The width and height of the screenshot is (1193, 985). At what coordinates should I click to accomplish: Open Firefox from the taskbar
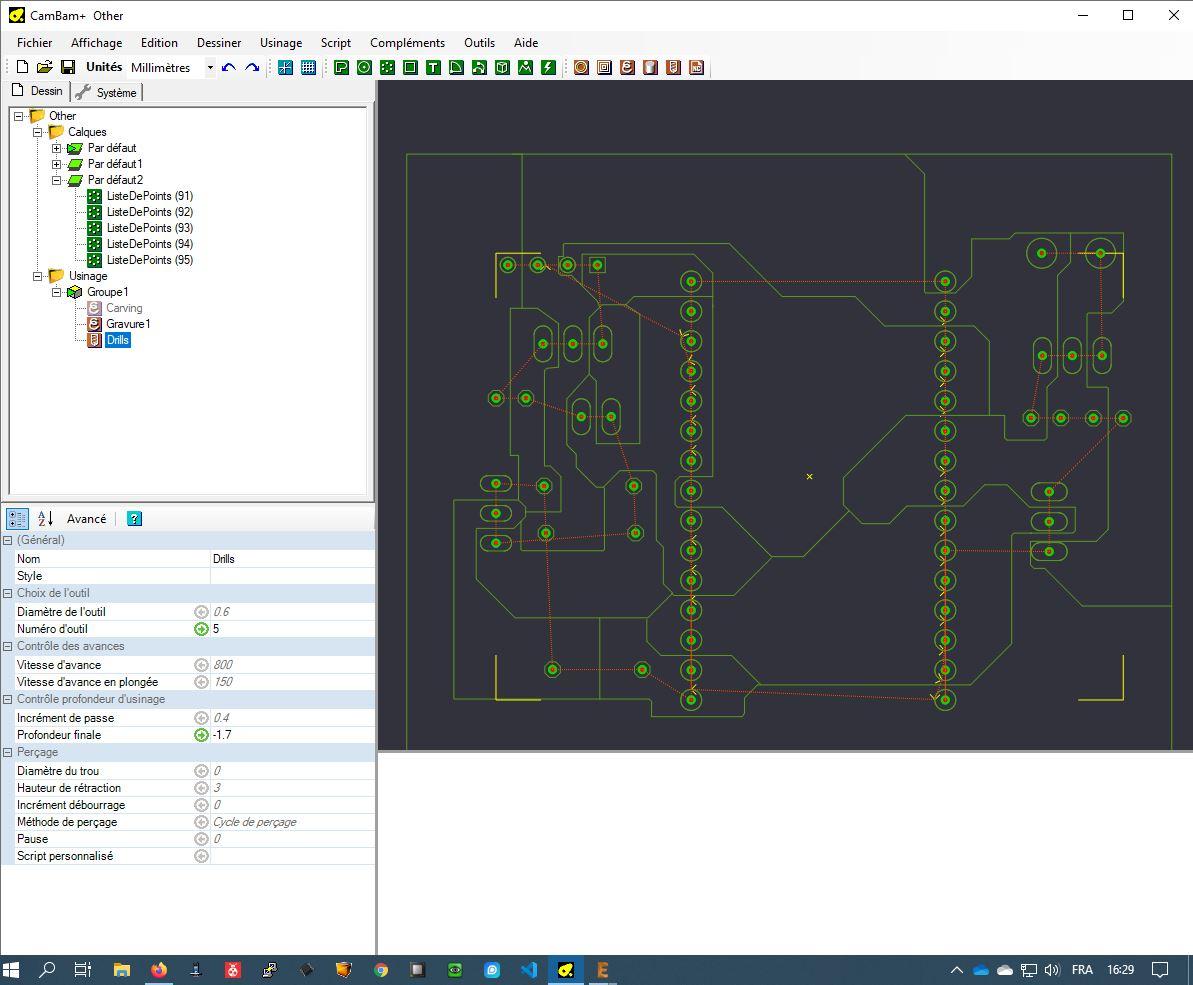click(159, 969)
